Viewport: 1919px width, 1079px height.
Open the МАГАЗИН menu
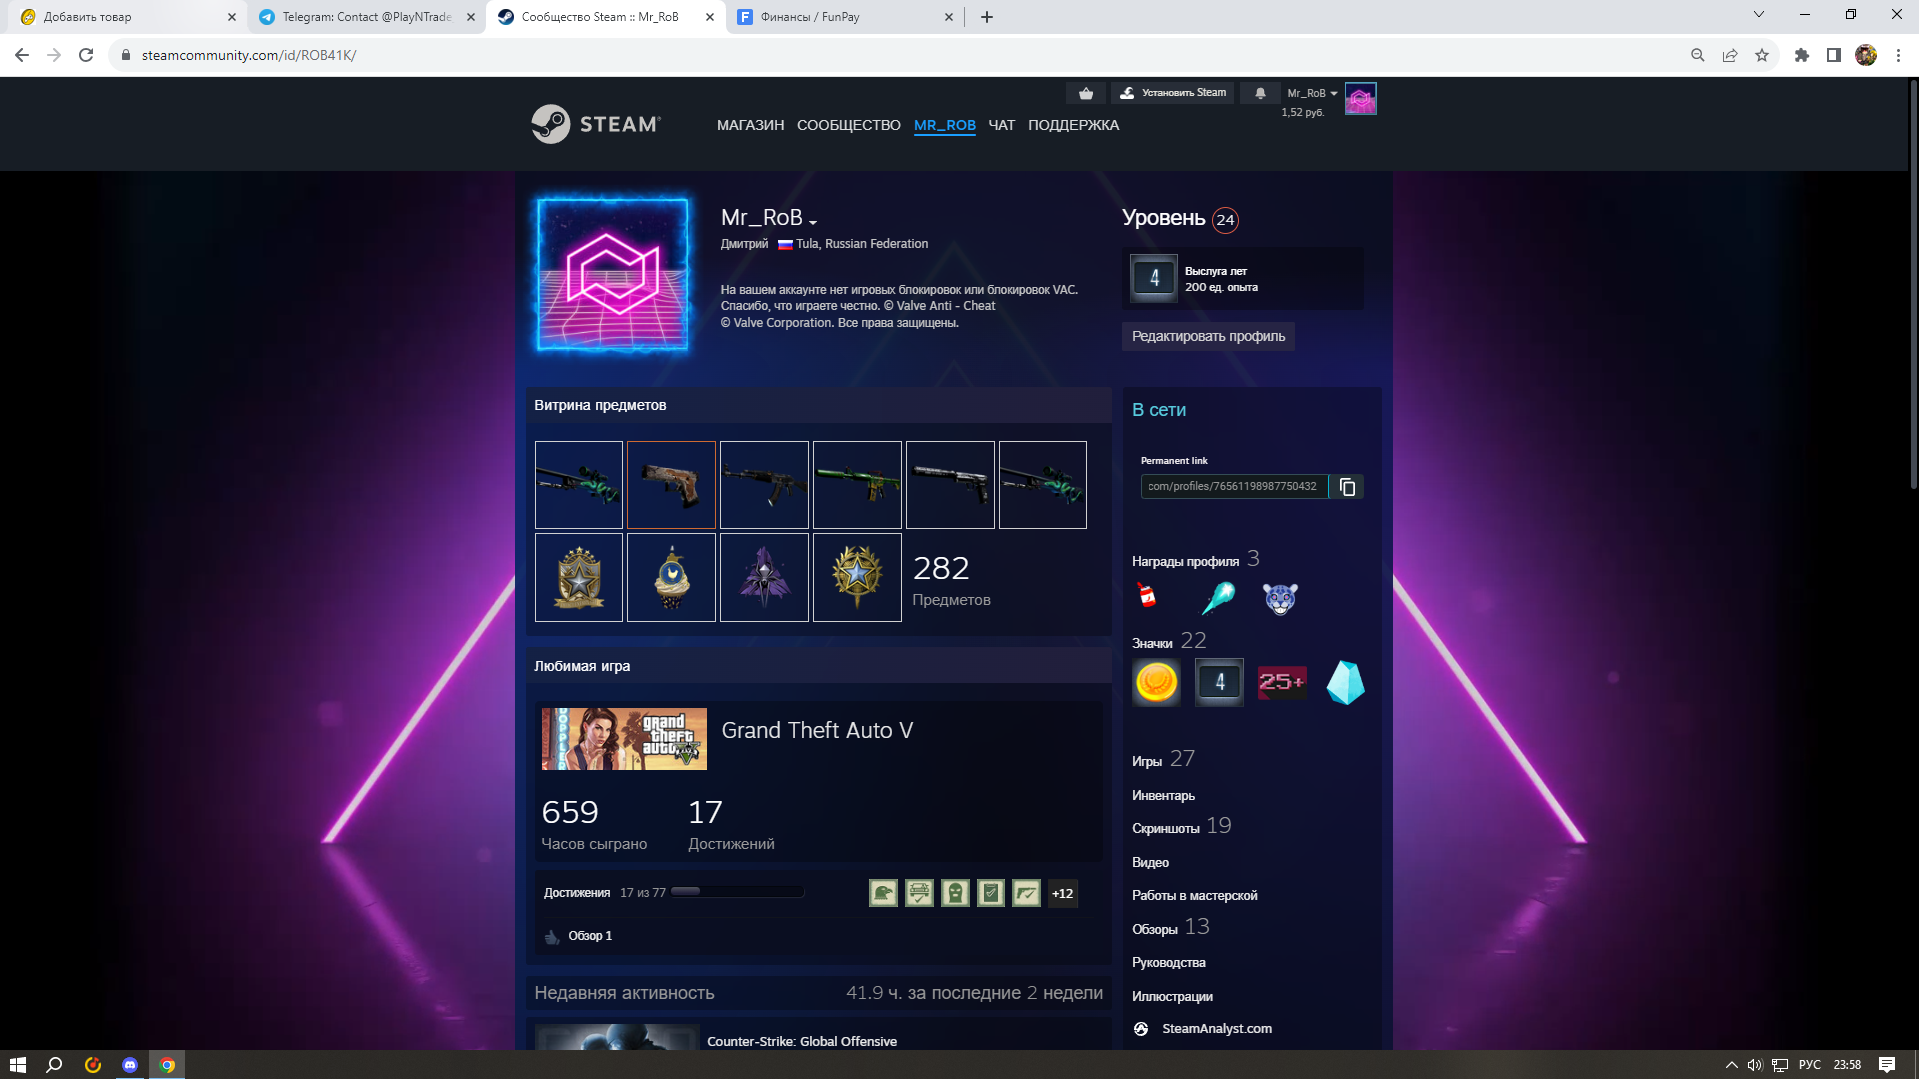(x=750, y=125)
